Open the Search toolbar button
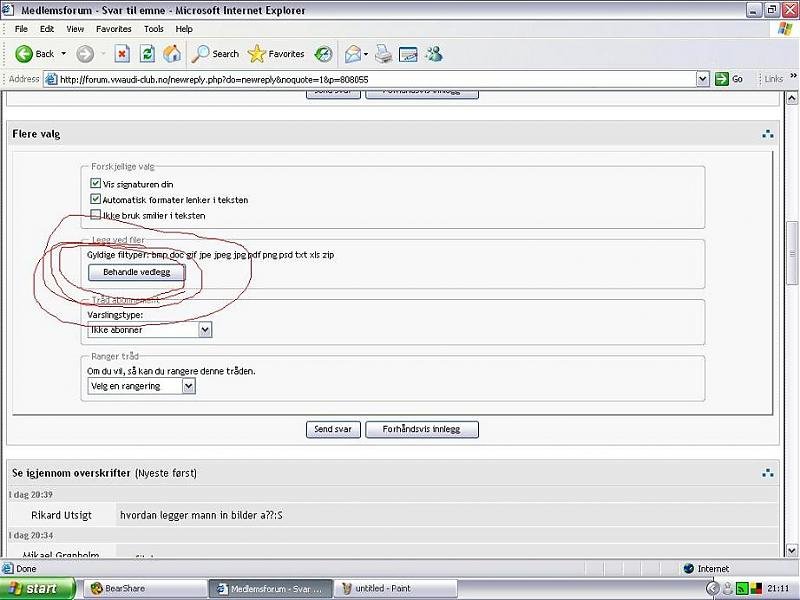 pyautogui.click(x=216, y=54)
